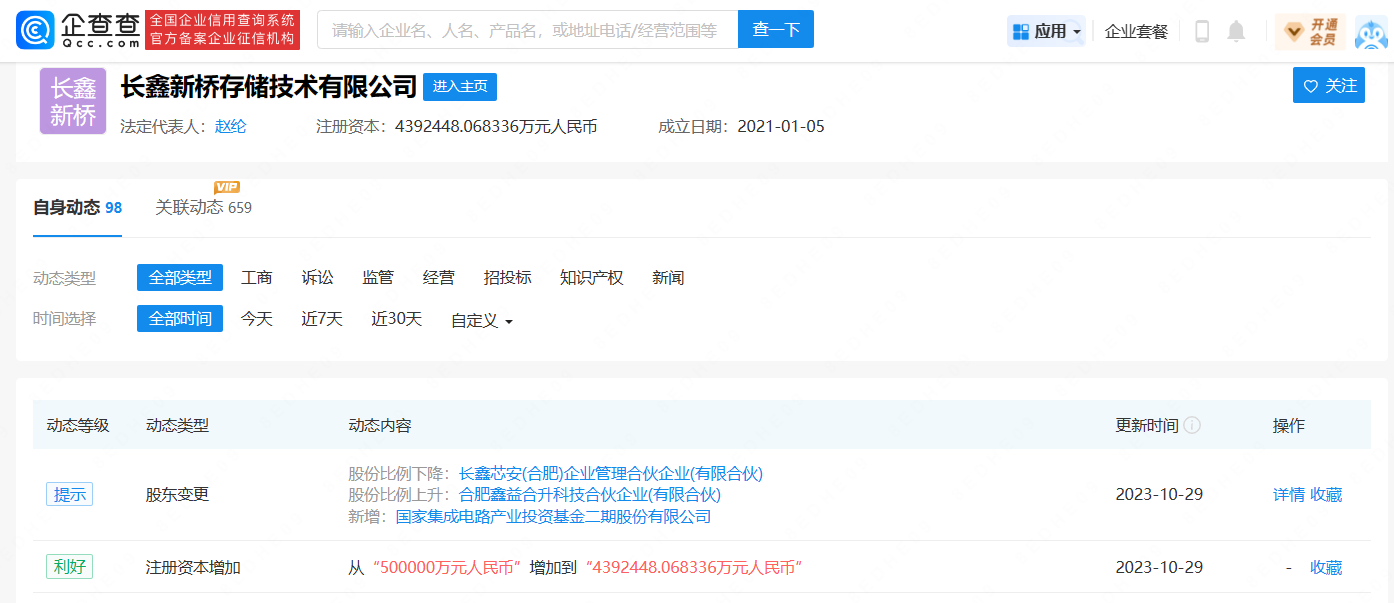Switch to the 自身动态 tab

pyautogui.click(x=77, y=207)
